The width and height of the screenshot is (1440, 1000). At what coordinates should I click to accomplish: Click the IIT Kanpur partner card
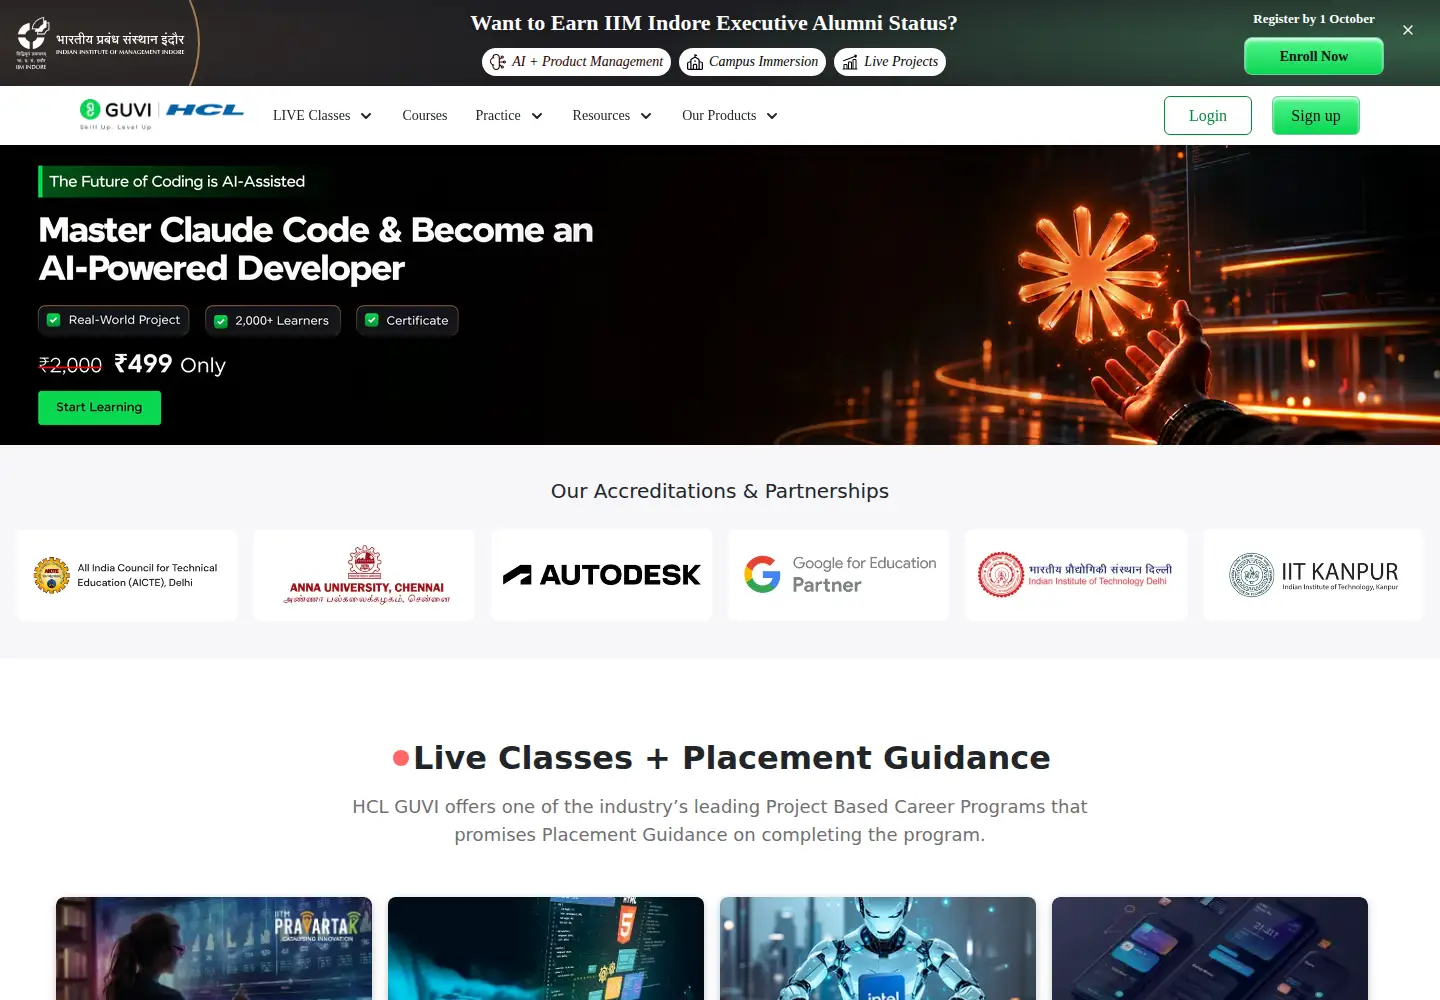(x=1313, y=575)
